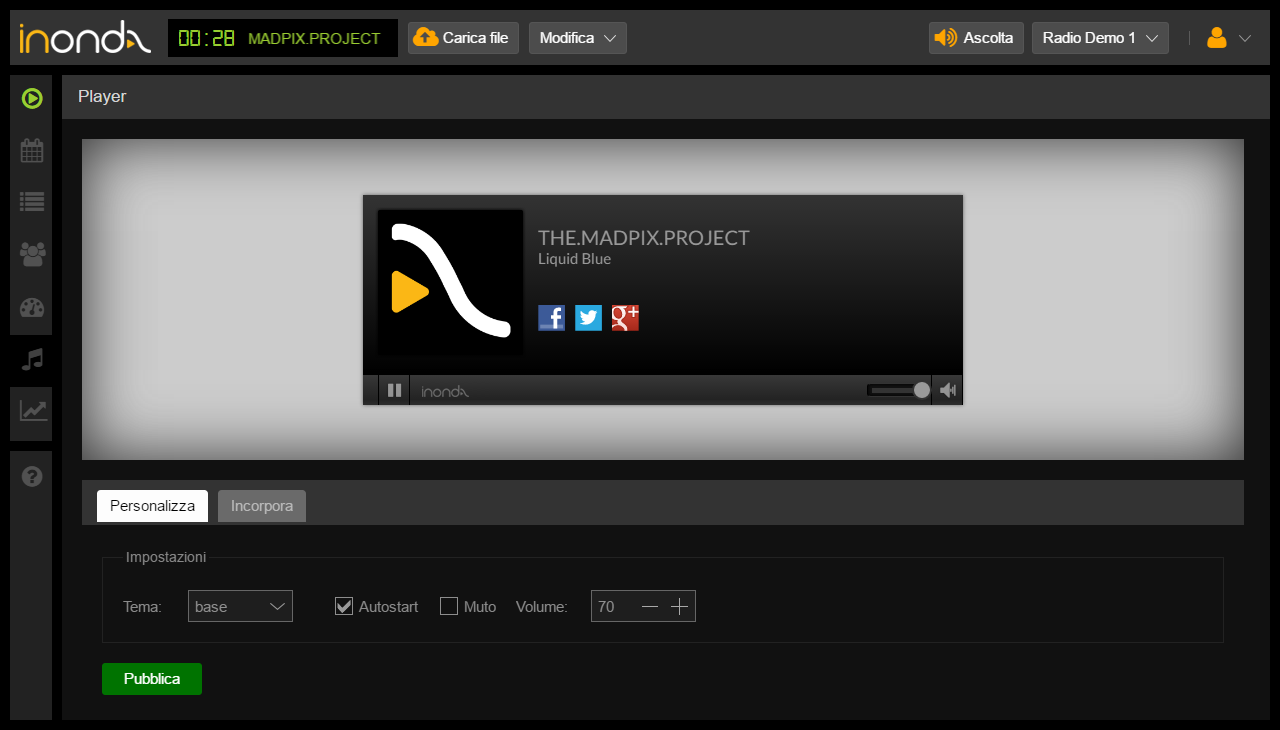Share on Google Plus from player
The image size is (1280, 730).
click(625, 318)
